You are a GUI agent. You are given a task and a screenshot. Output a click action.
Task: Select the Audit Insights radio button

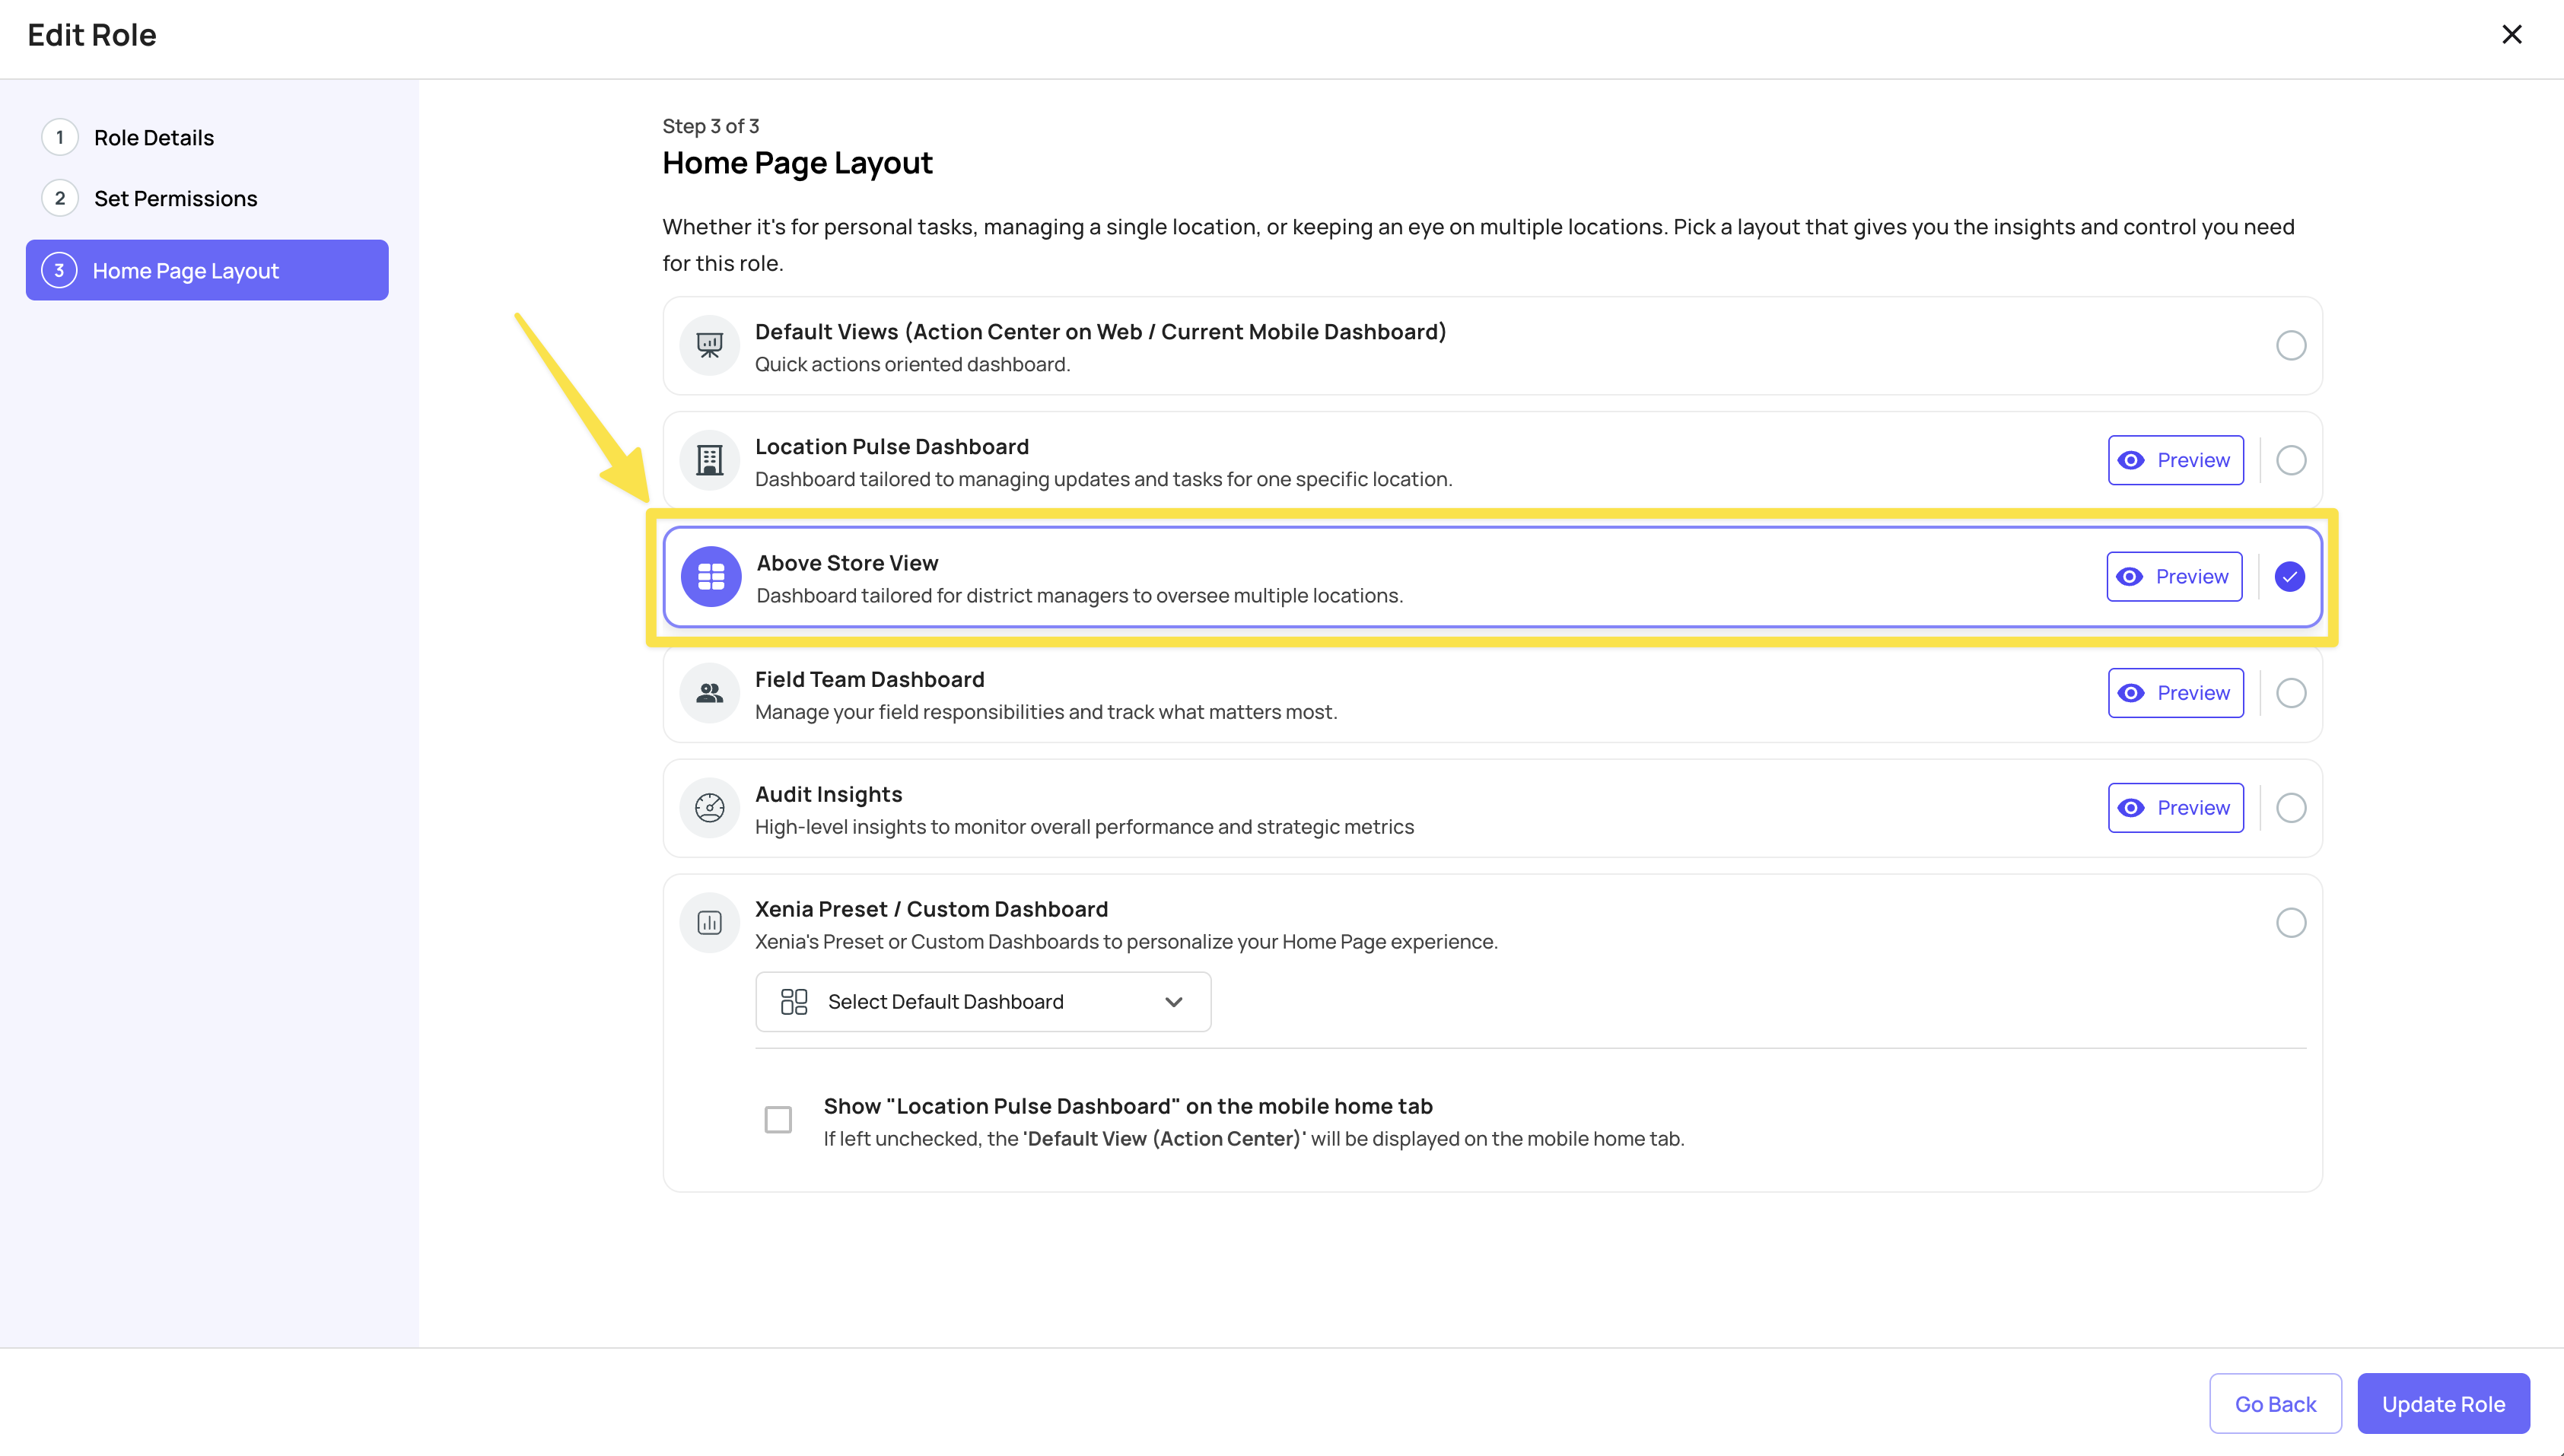2290,808
